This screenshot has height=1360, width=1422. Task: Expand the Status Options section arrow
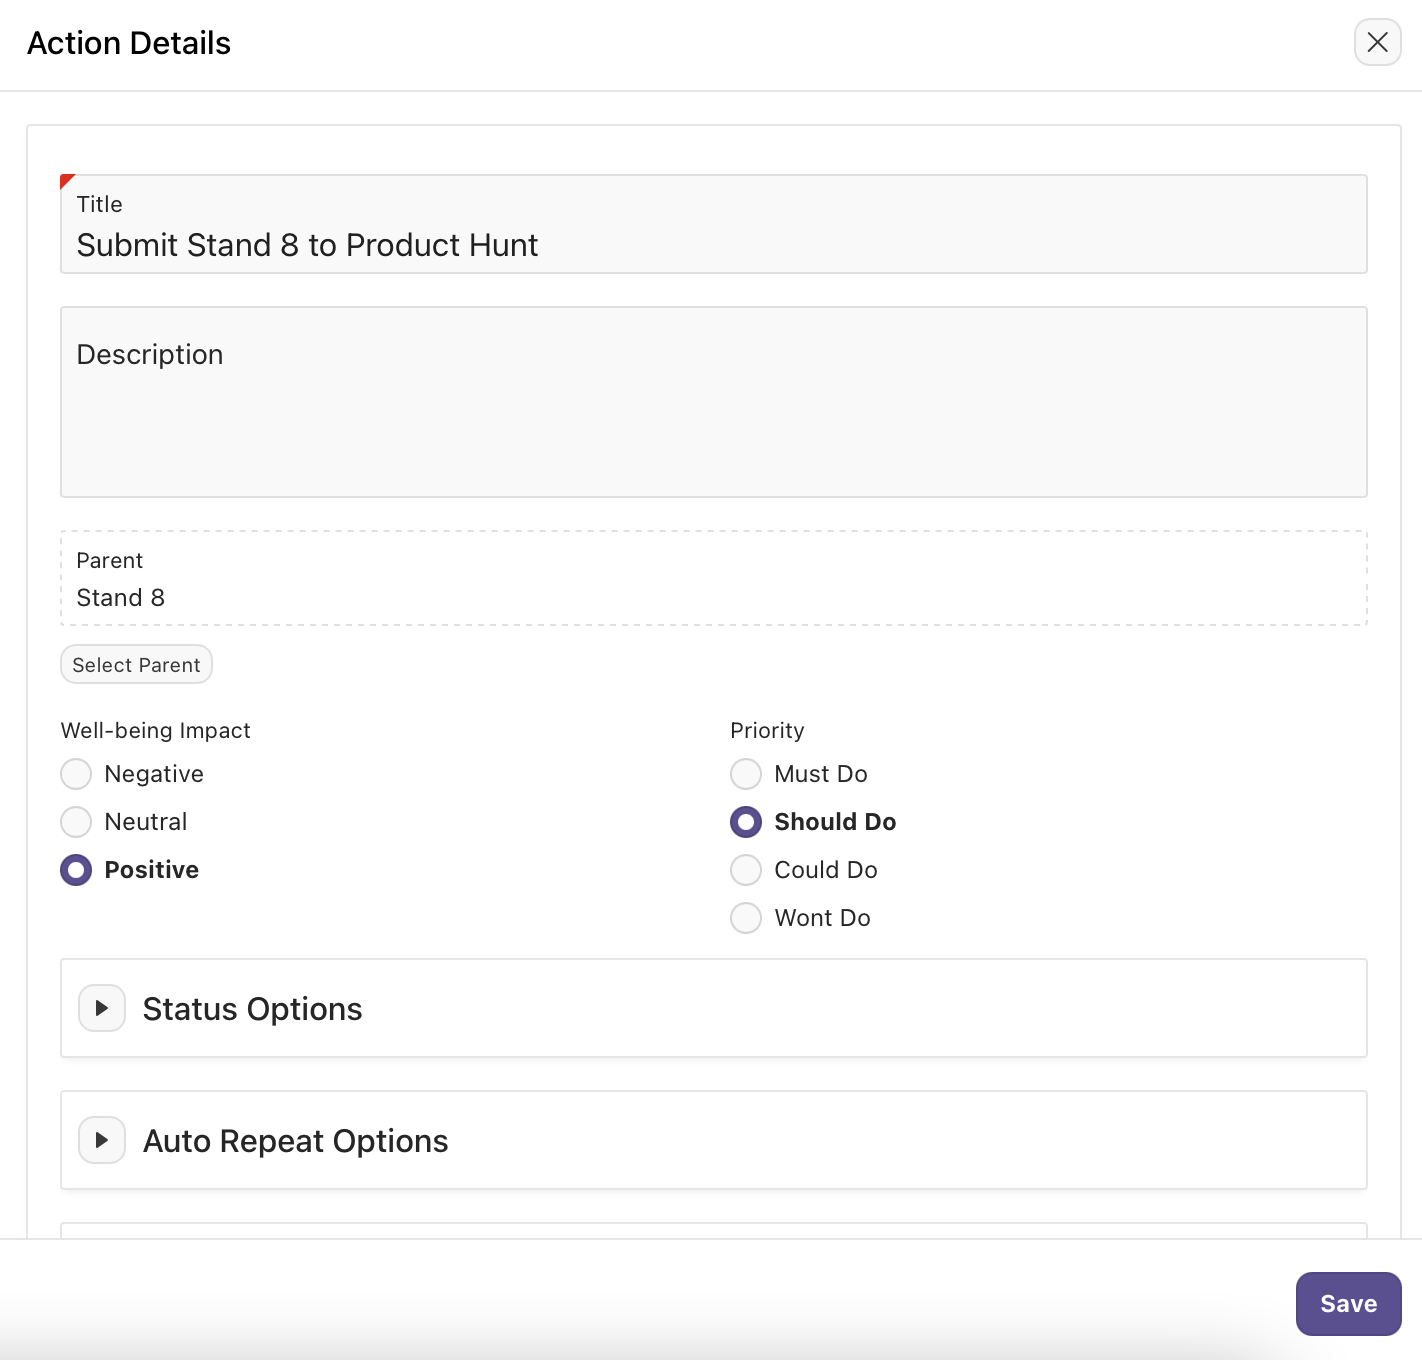[x=102, y=1008]
